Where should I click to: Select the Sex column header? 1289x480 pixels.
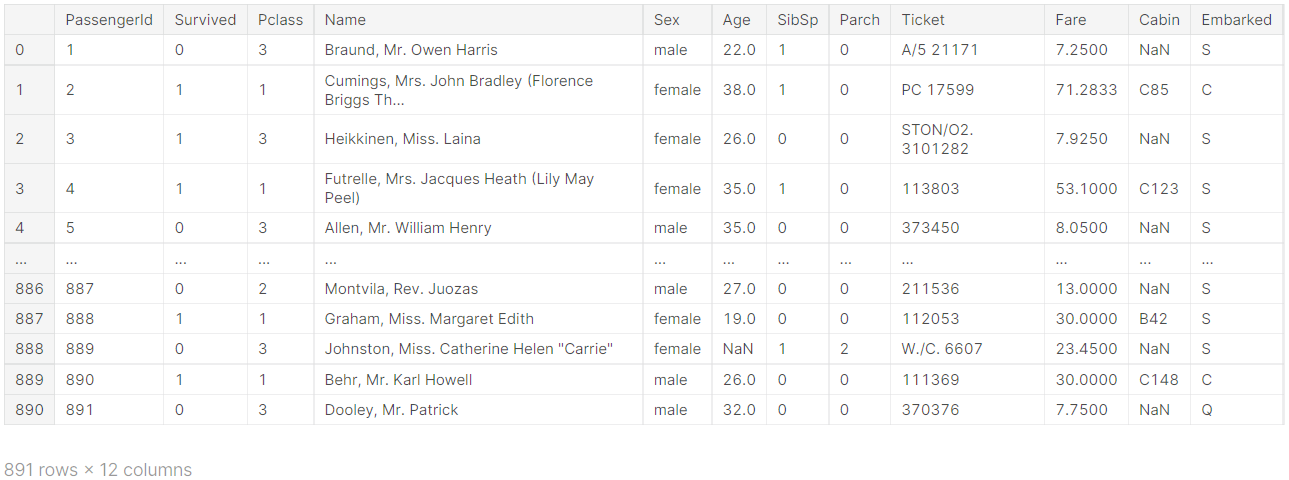pos(666,20)
